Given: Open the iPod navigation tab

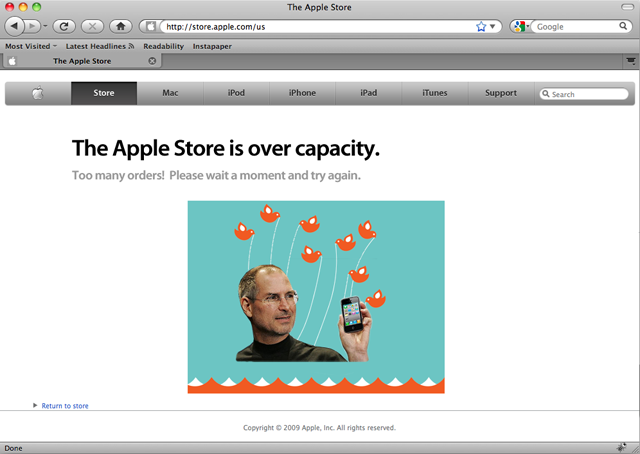Looking at the screenshot, I should tap(236, 93).
